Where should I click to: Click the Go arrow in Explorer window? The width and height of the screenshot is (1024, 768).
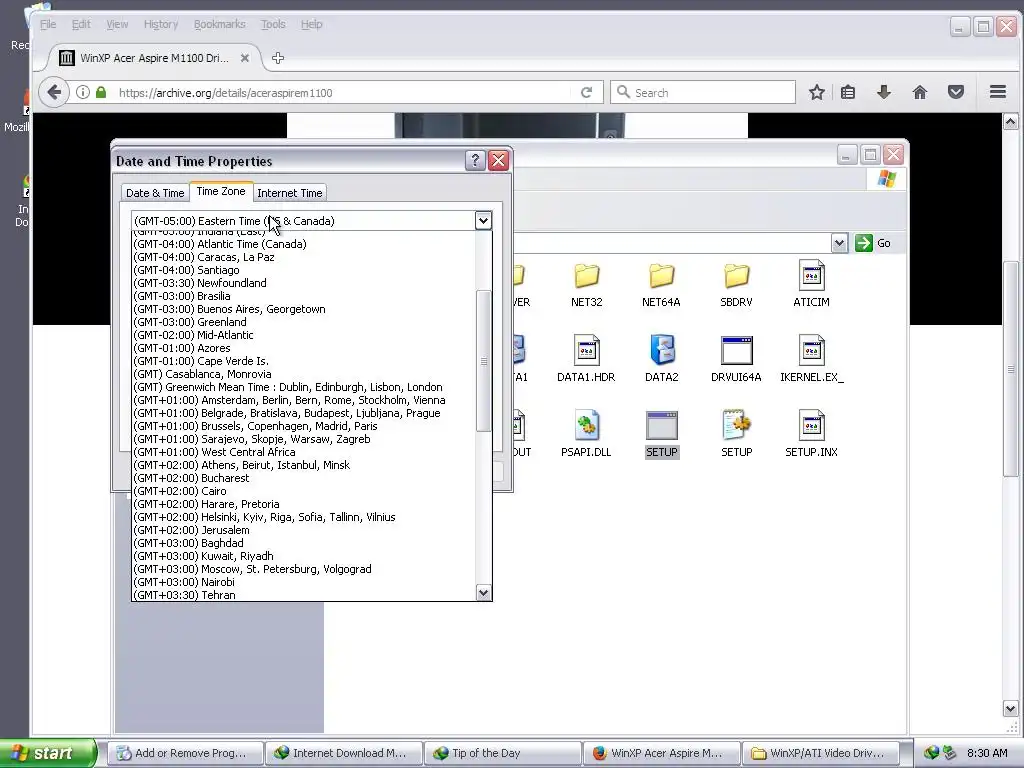click(864, 243)
